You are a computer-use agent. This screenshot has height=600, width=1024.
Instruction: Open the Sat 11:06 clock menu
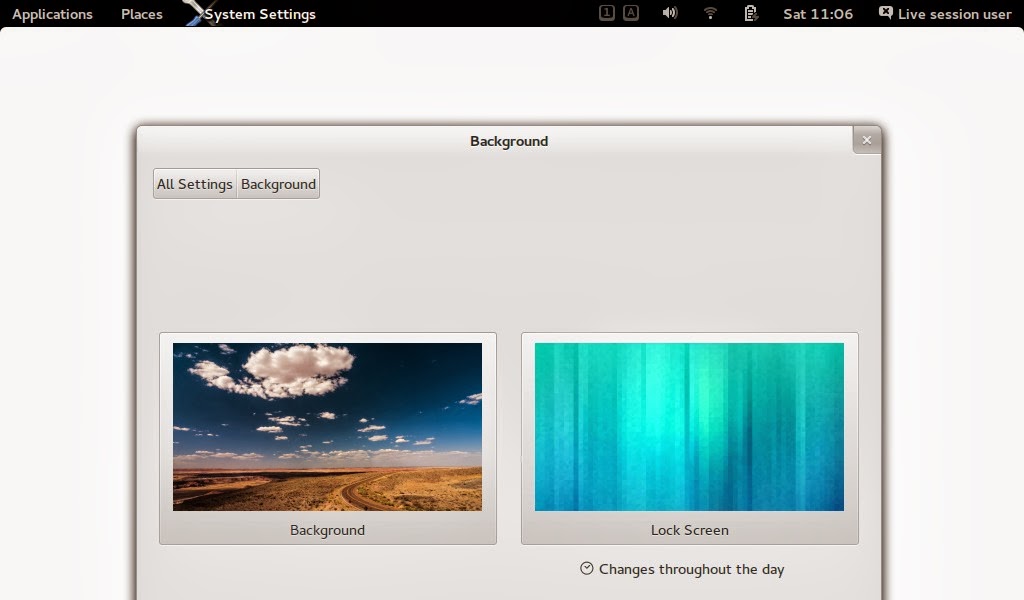tap(818, 14)
